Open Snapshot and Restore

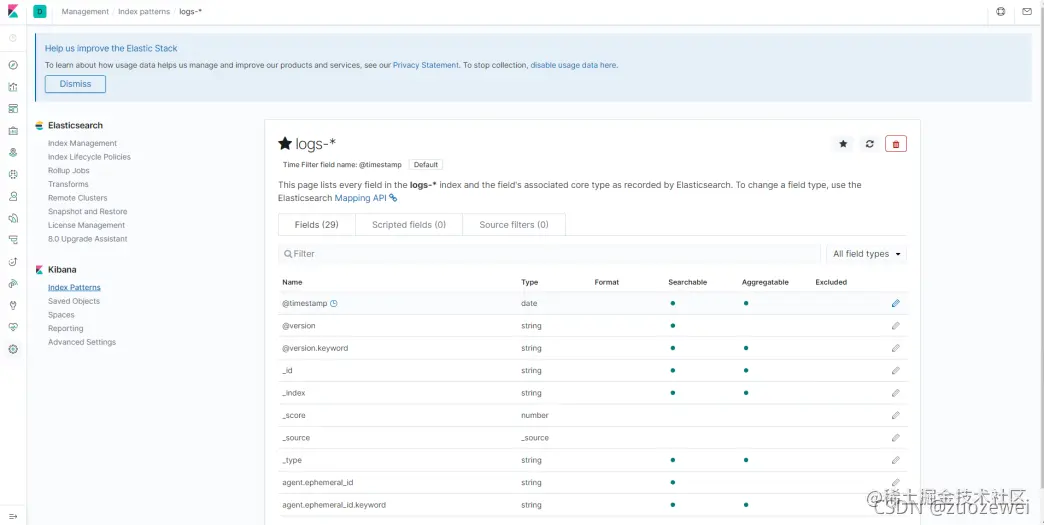point(87,212)
